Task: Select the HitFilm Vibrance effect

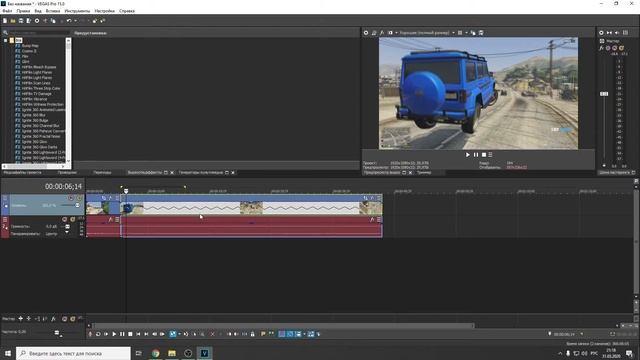Action: (x=34, y=99)
